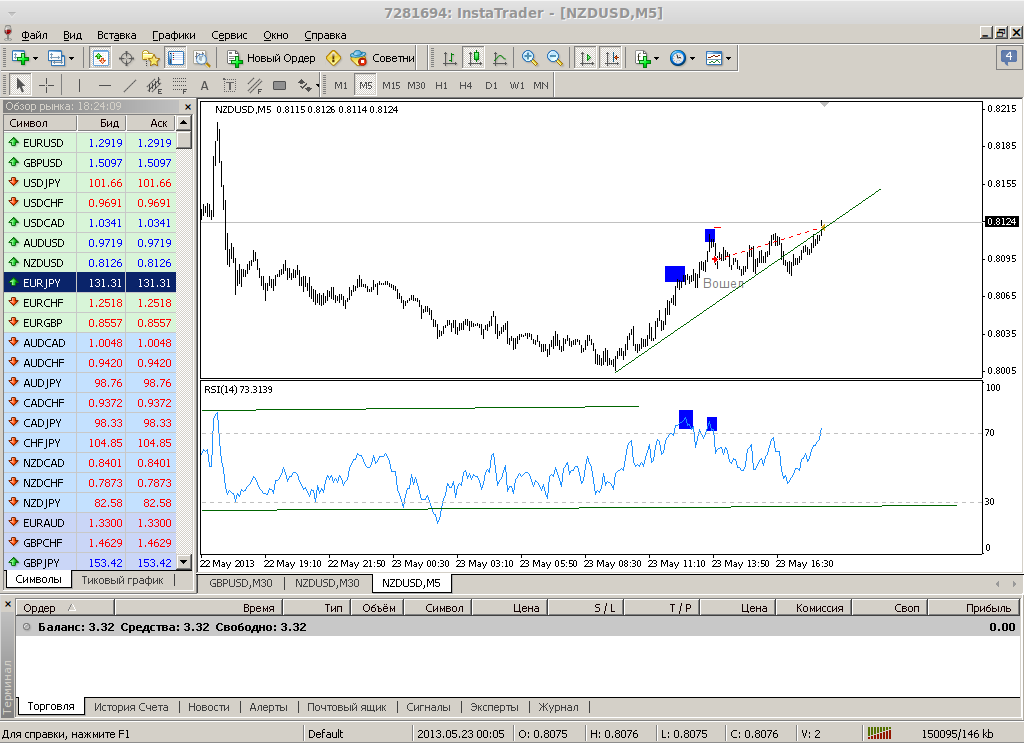Toggle chart shift
The width and height of the screenshot is (1024, 743).
pos(611,58)
